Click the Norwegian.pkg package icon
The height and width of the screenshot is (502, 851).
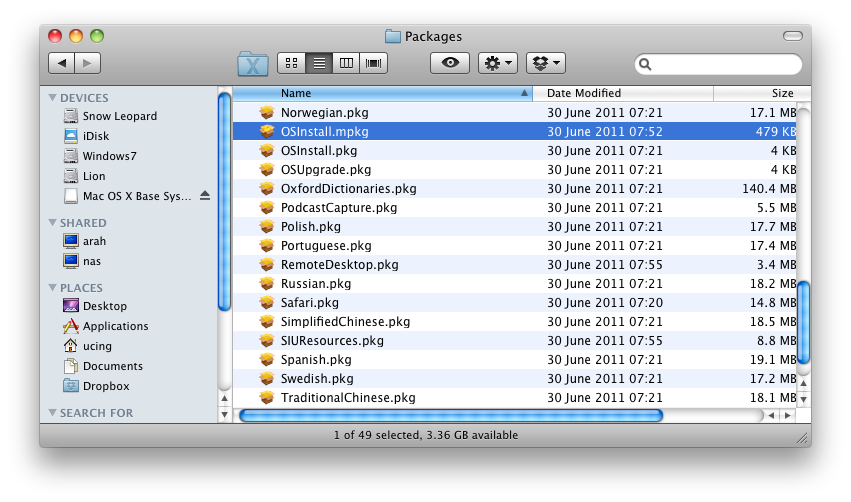[x=266, y=112]
